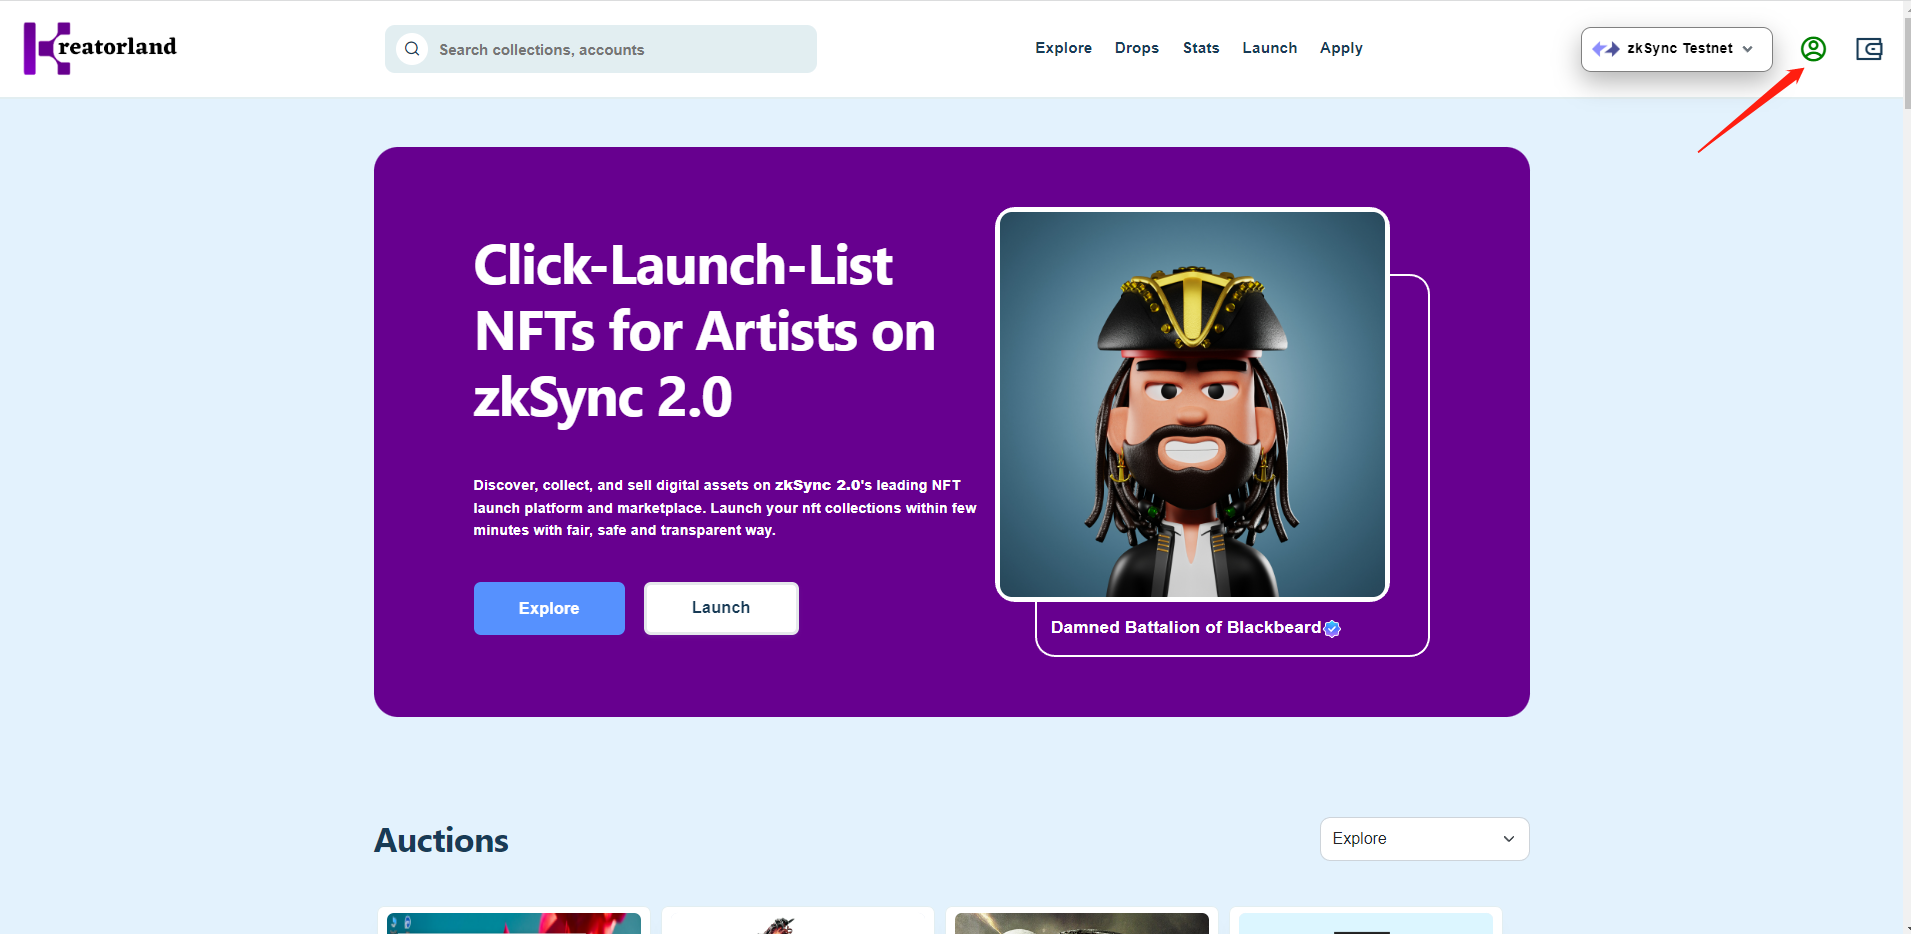Open the Auctions Explore dropdown
Viewport: 1911px width, 934px height.
coord(1424,839)
